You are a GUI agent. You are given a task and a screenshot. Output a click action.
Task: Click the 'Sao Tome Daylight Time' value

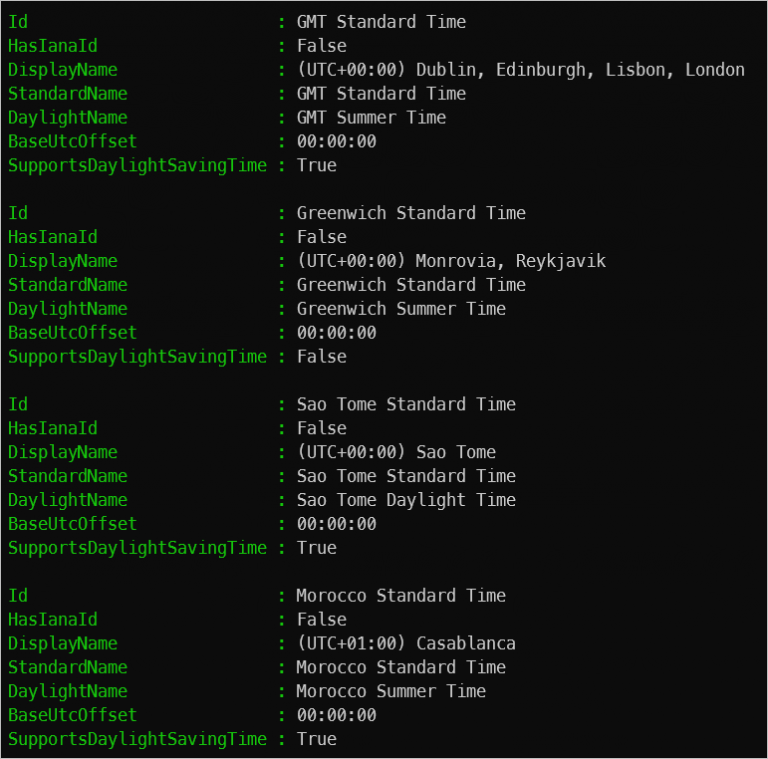click(x=406, y=500)
